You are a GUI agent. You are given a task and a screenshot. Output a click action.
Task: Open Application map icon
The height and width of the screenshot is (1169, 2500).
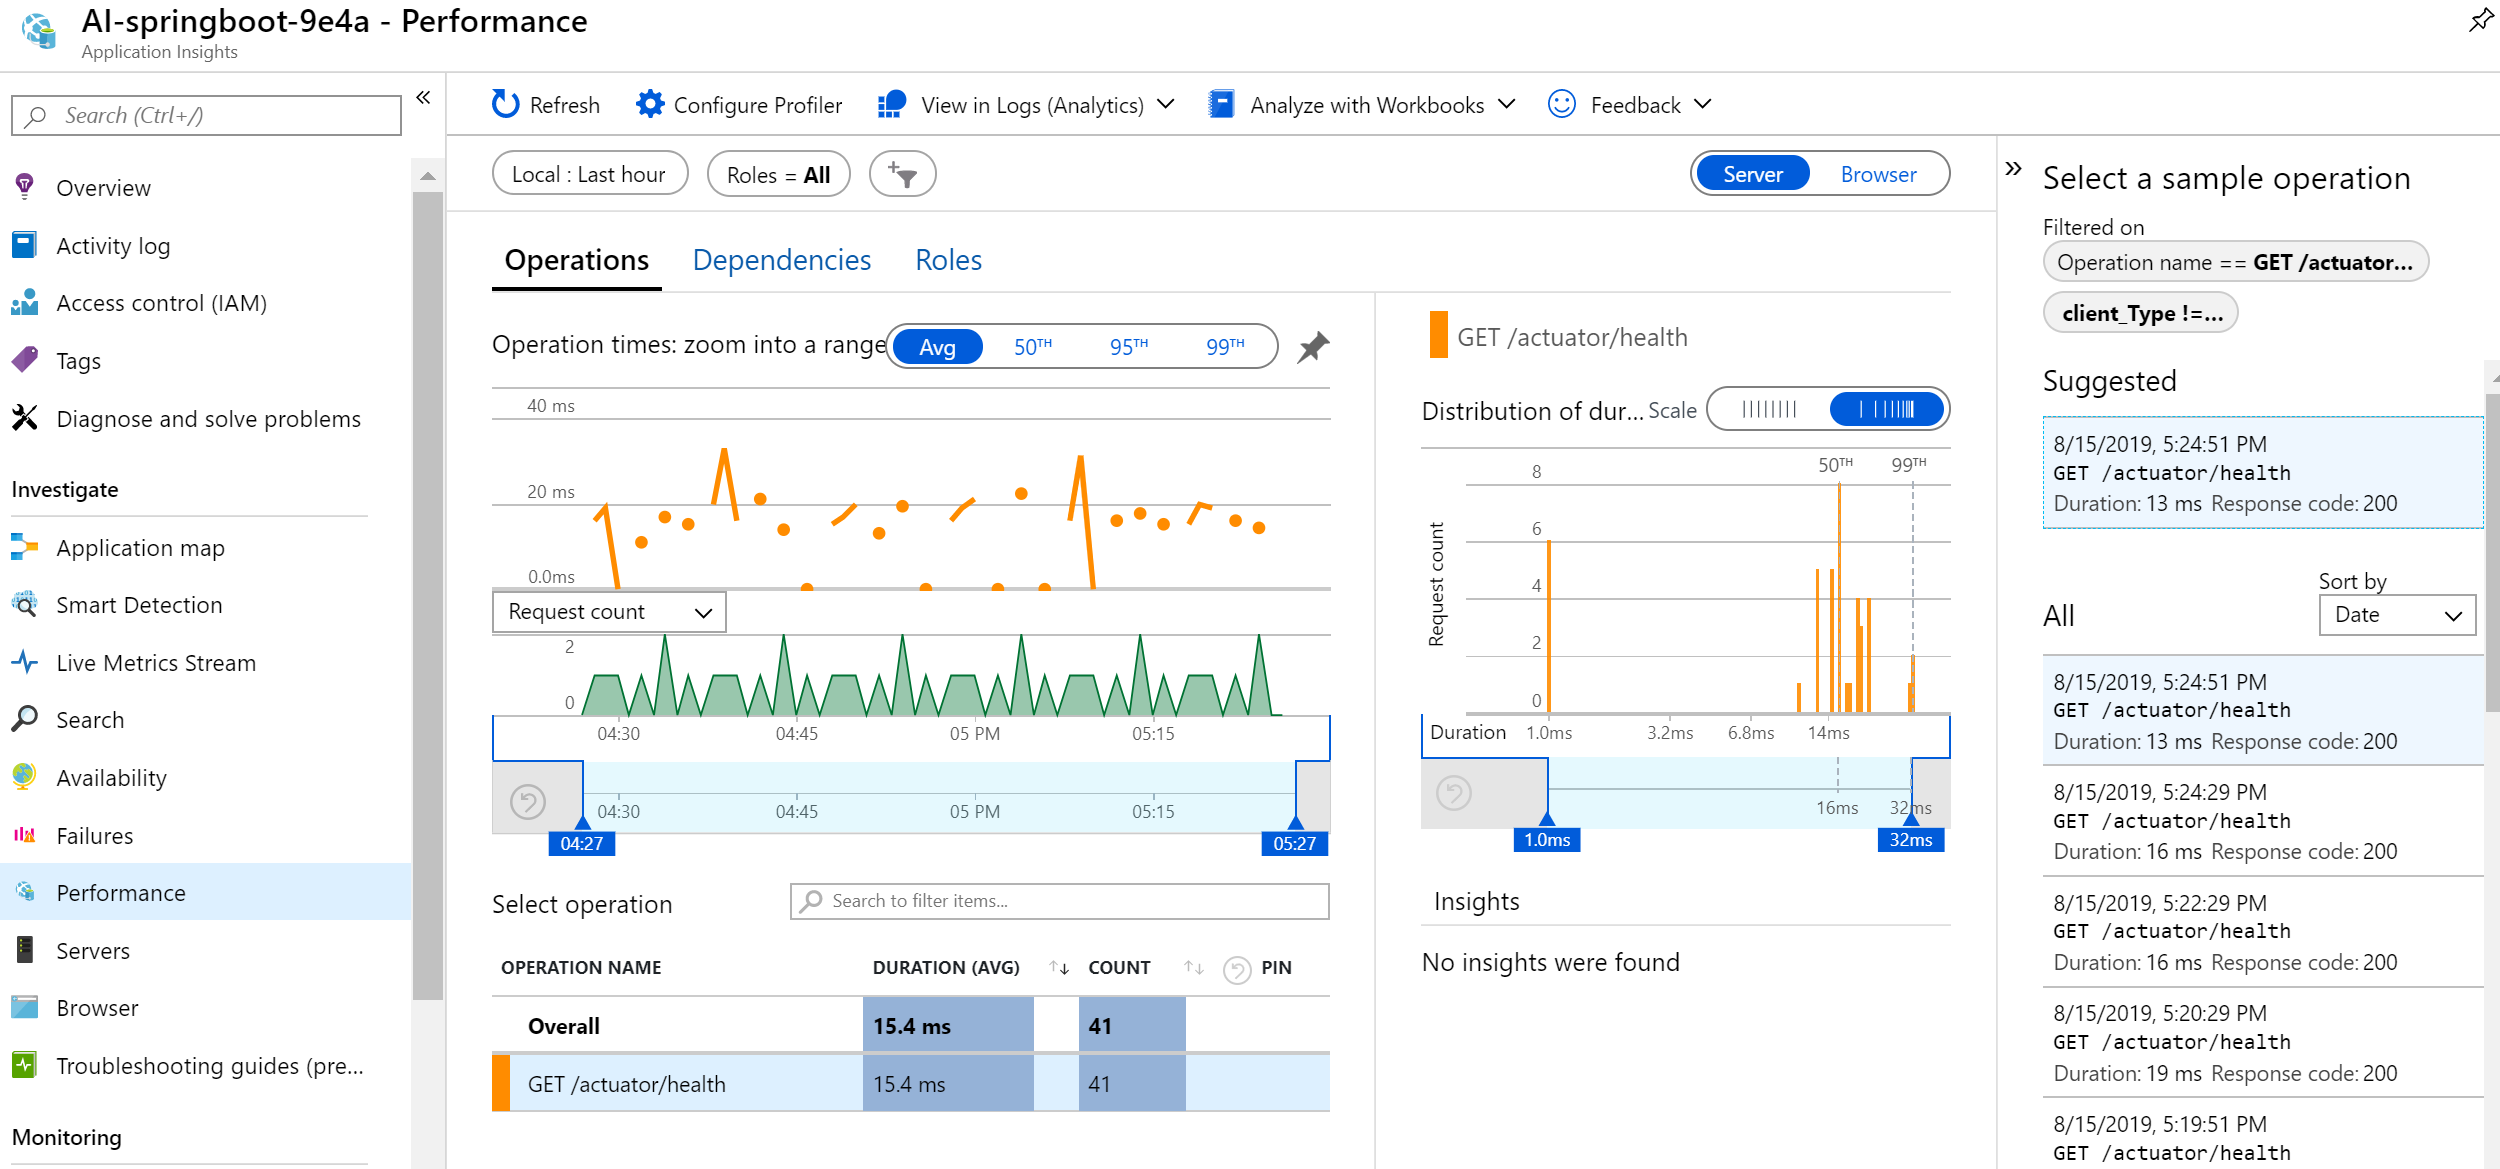click(25, 547)
